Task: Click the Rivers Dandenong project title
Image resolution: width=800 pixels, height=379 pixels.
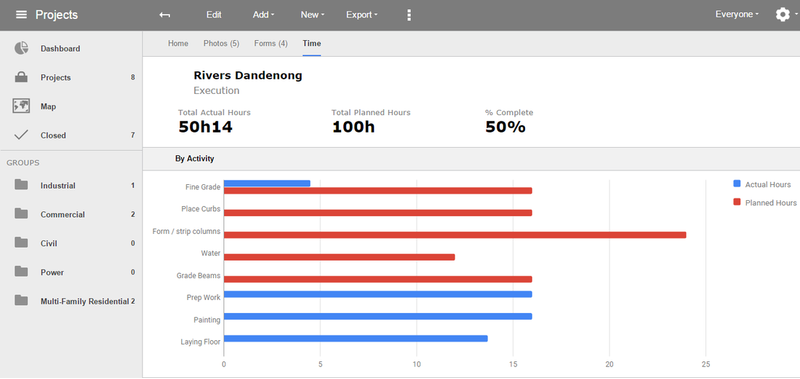Action: (x=248, y=75)
